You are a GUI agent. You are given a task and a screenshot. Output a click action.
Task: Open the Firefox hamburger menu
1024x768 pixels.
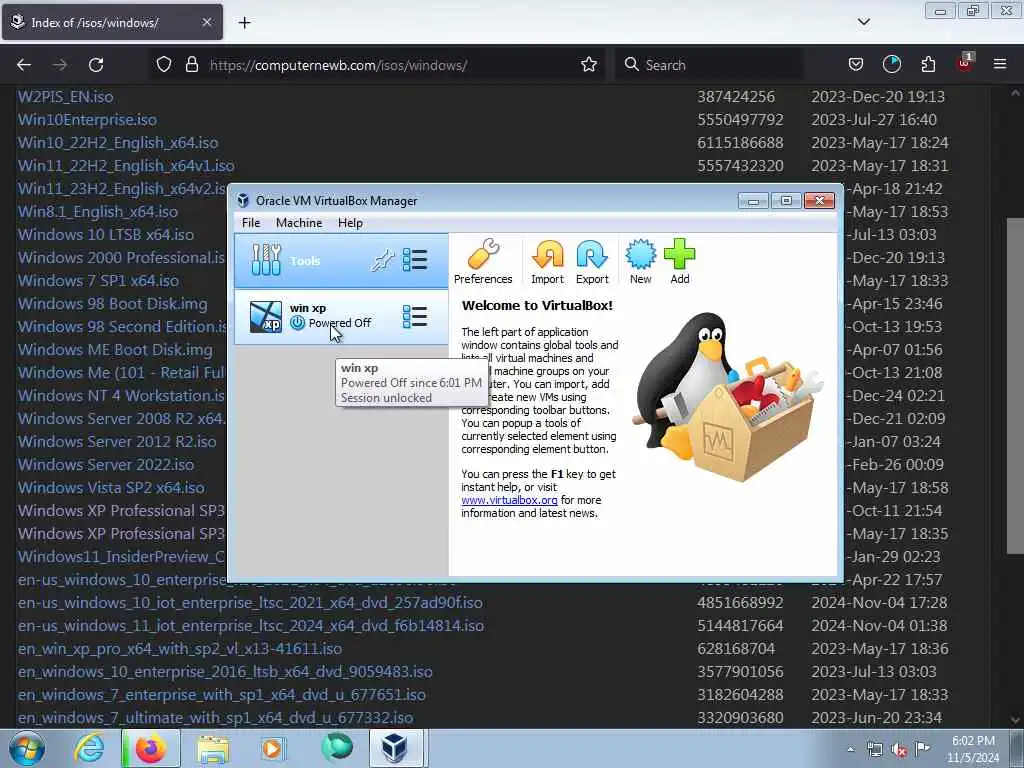click(1000, 64)
